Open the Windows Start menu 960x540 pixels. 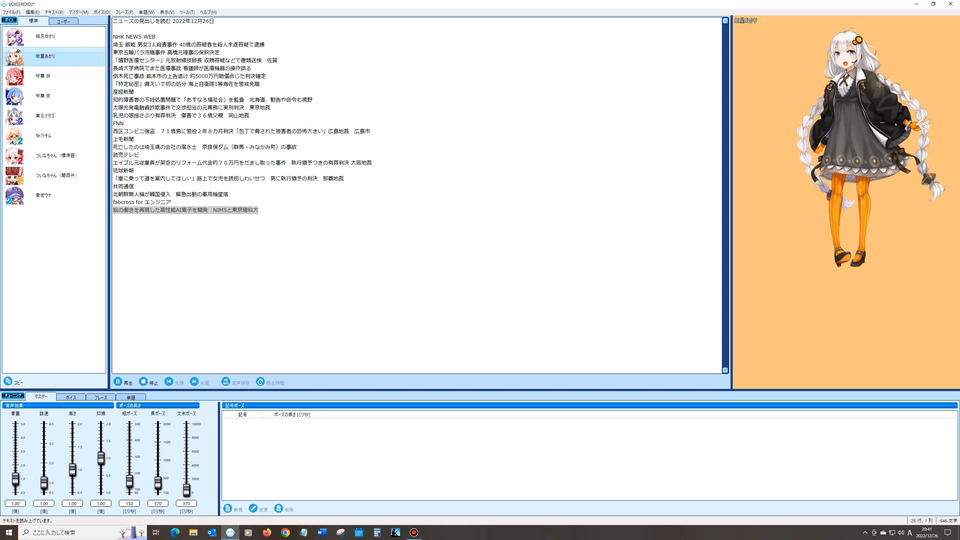pos(9,533)
